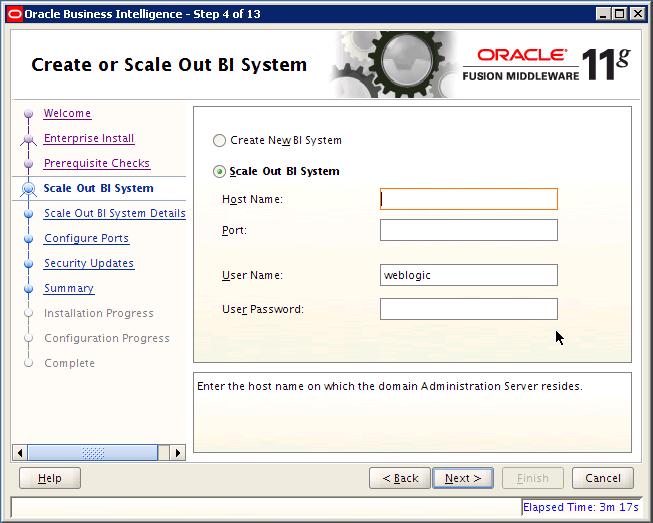653x523 pixels.
Task: Click right arrow of navigation scrollbar
Action: point(178,453)
